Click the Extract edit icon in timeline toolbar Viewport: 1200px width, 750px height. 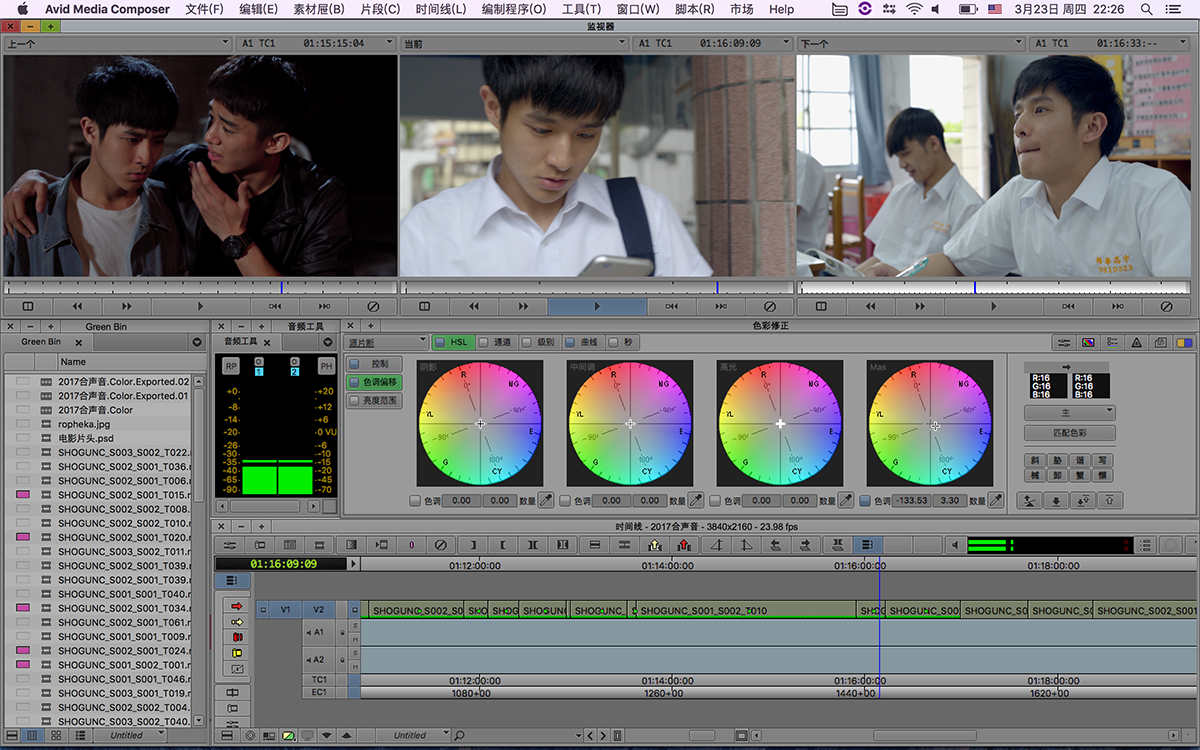tap(684, 545)
